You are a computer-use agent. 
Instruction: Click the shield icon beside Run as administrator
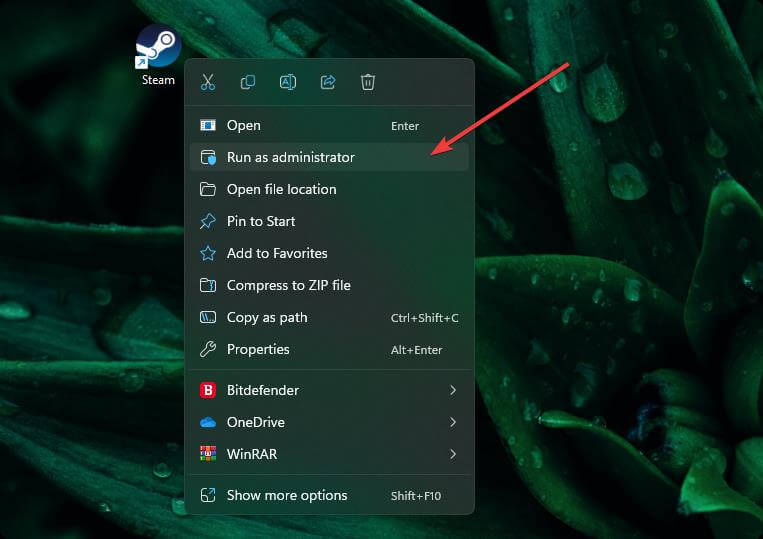(208, 157)
